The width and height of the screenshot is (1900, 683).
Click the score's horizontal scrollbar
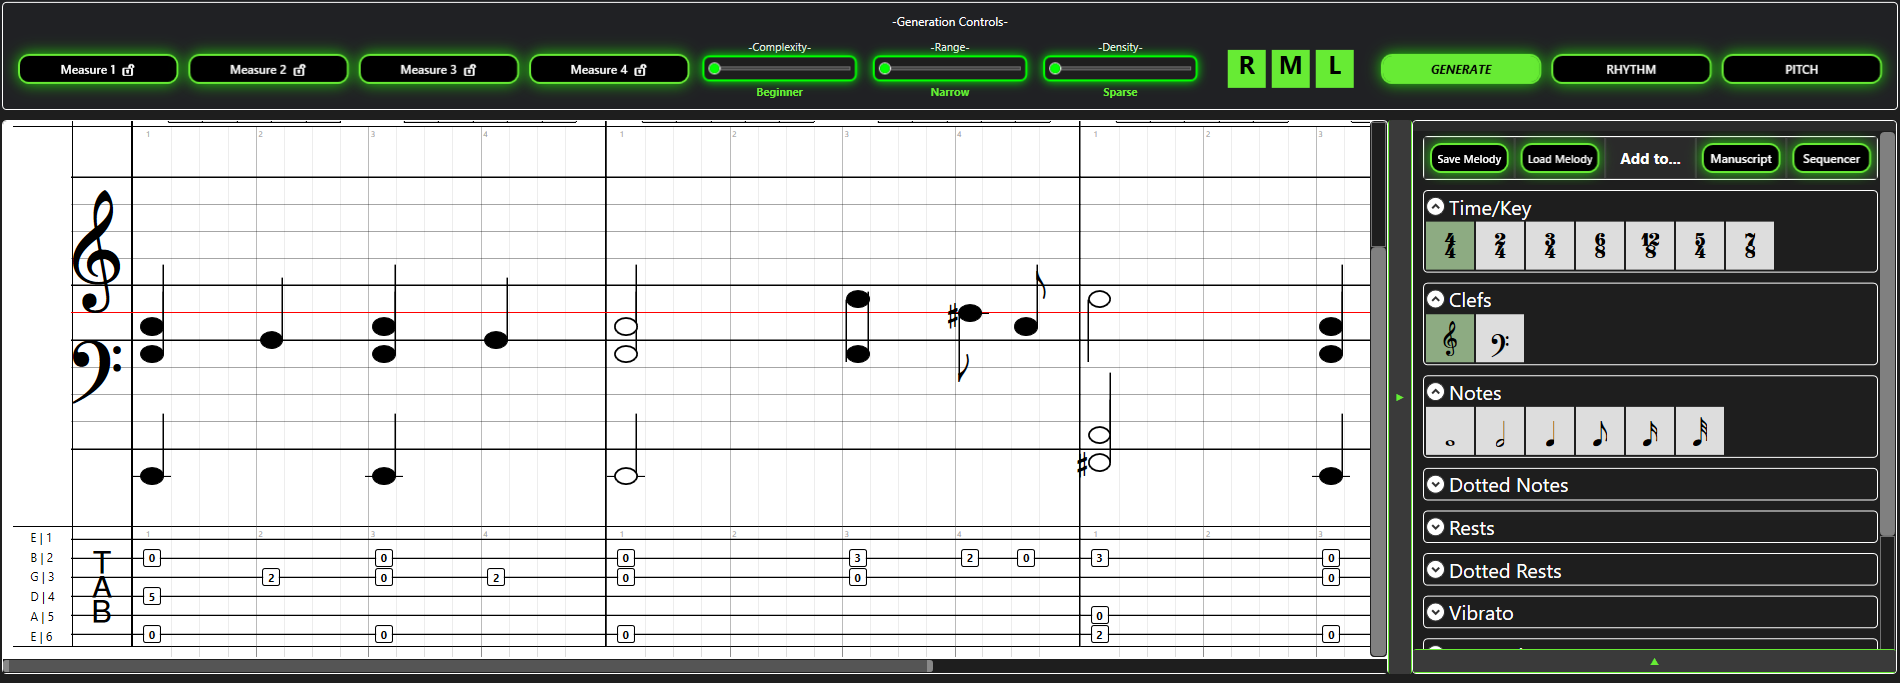[x=467, y=666]
